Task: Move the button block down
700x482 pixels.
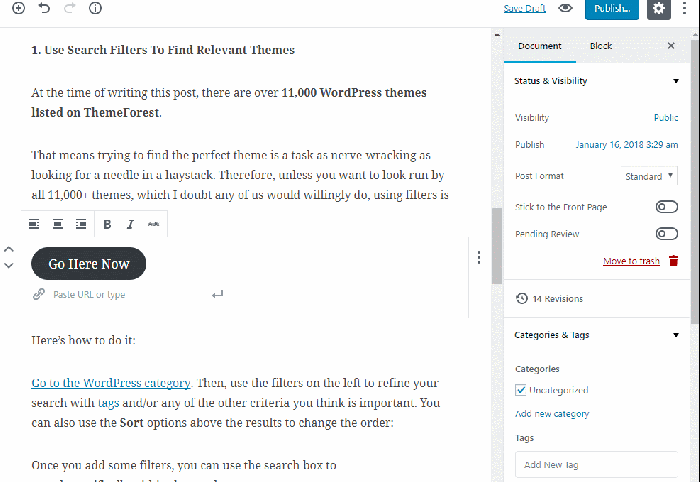Action: tap(9, 265)
